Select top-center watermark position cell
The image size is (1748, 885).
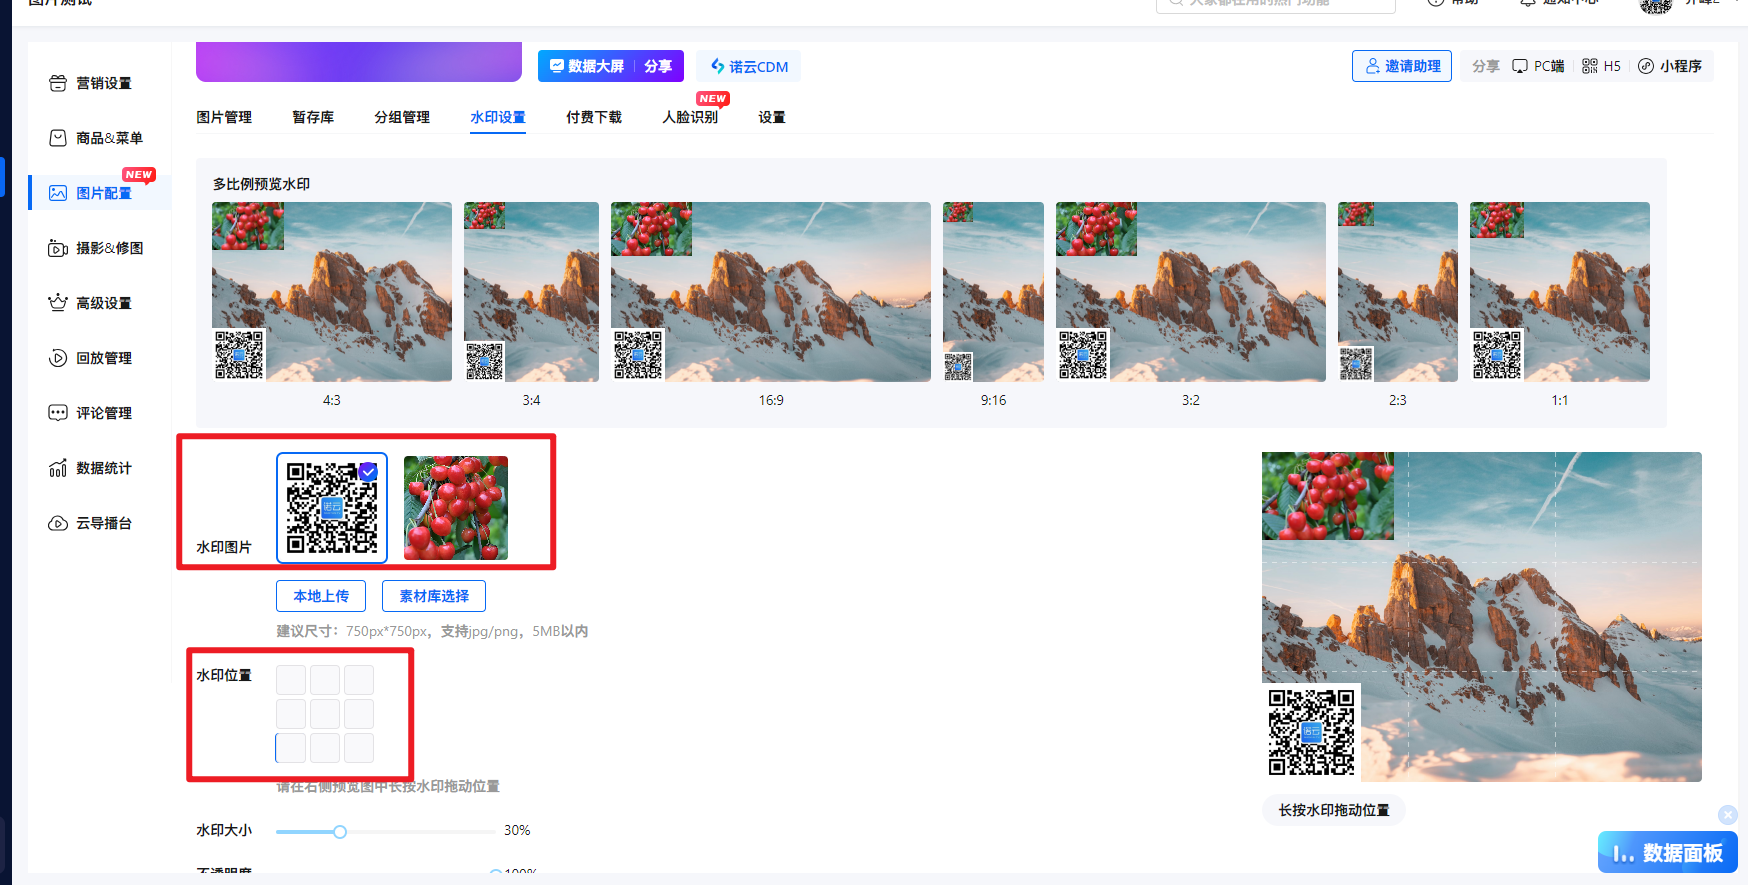325,680
